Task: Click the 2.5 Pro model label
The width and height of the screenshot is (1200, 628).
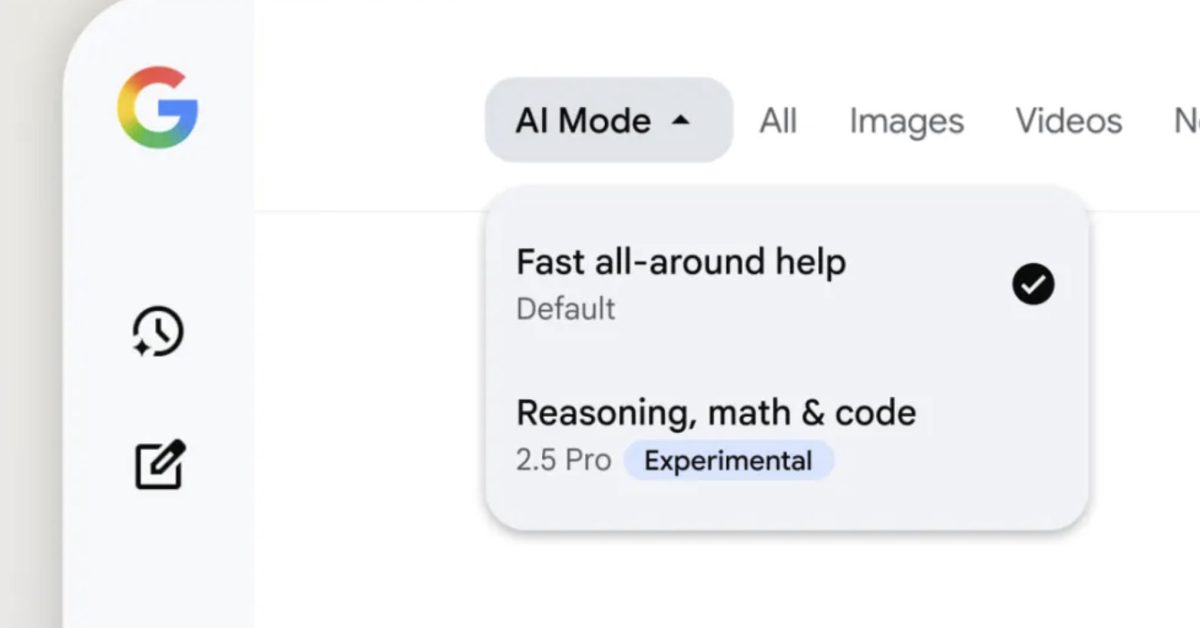Action: point(563,461)
